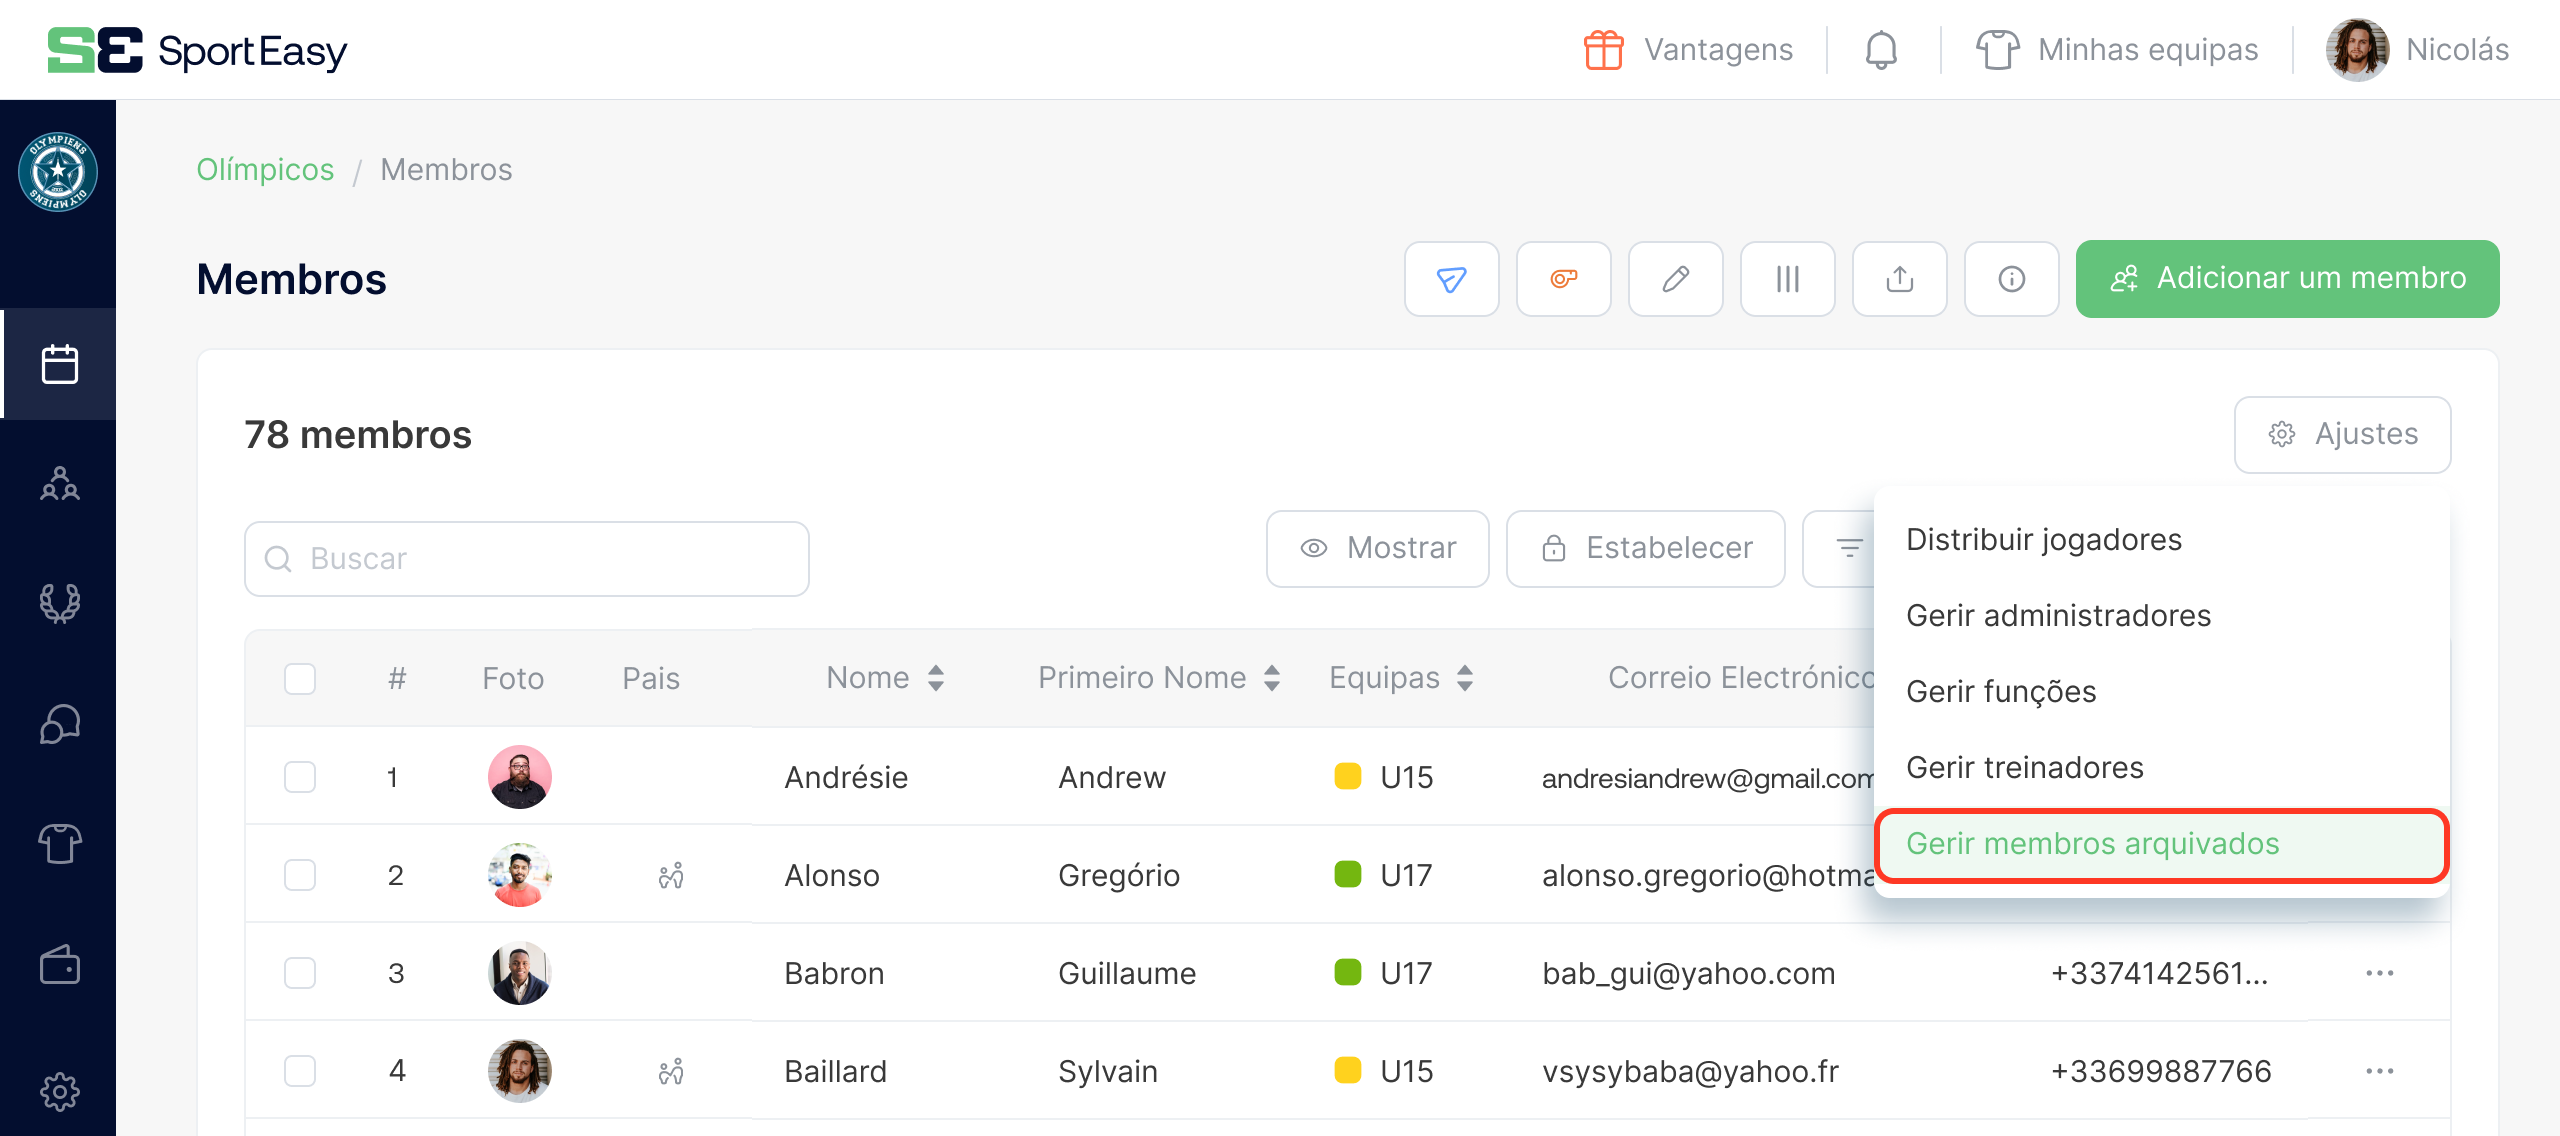Open the row actions menu for Baillard Sylvain
This screenshot has height=1136, width=2560.
pyautogui.click(x=2379, y=1069)
